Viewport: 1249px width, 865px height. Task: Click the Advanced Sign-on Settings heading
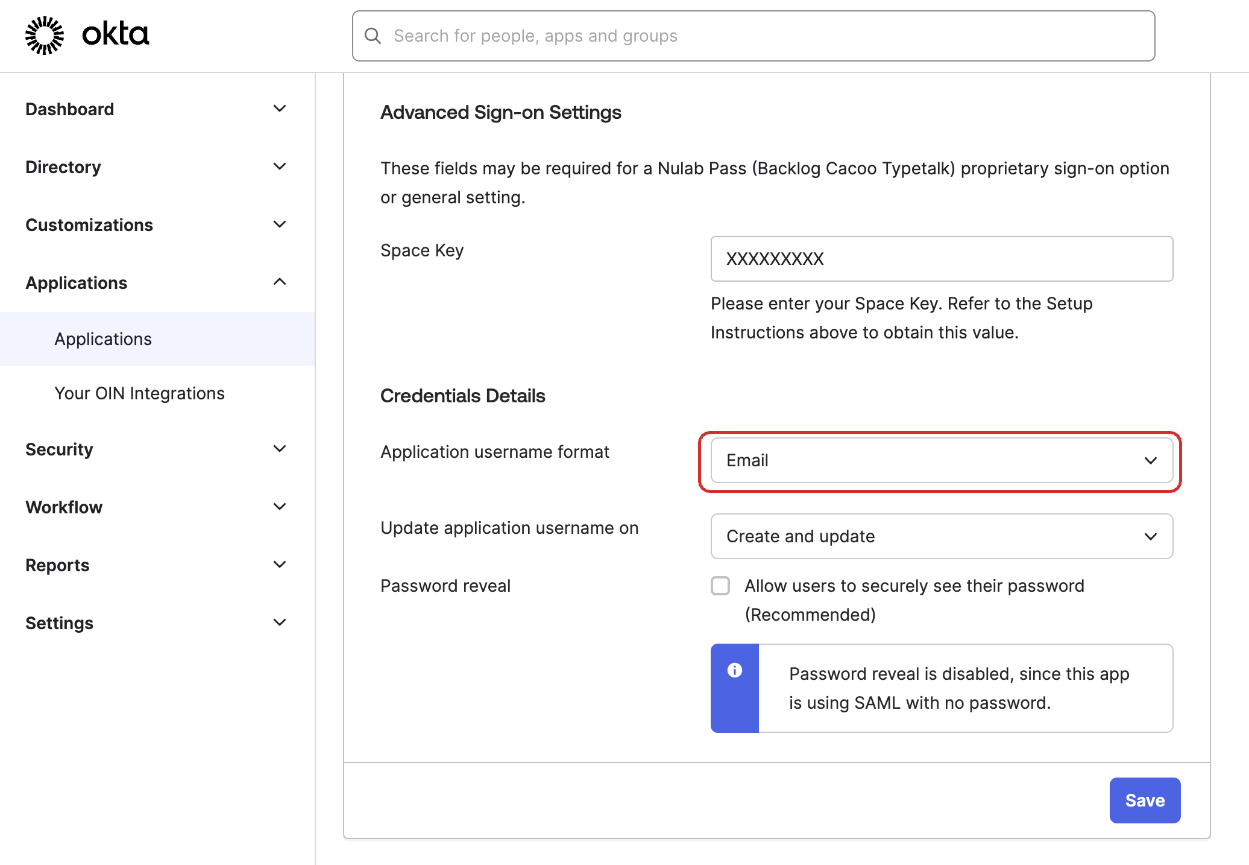pos(501,113)
